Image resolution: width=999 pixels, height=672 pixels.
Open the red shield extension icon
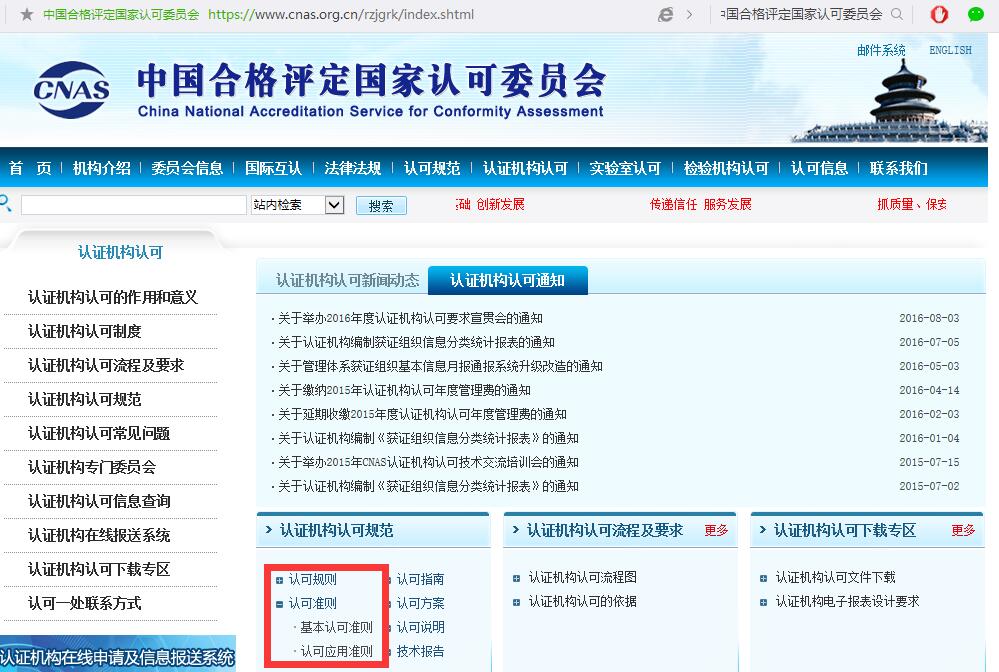point(939,14)
